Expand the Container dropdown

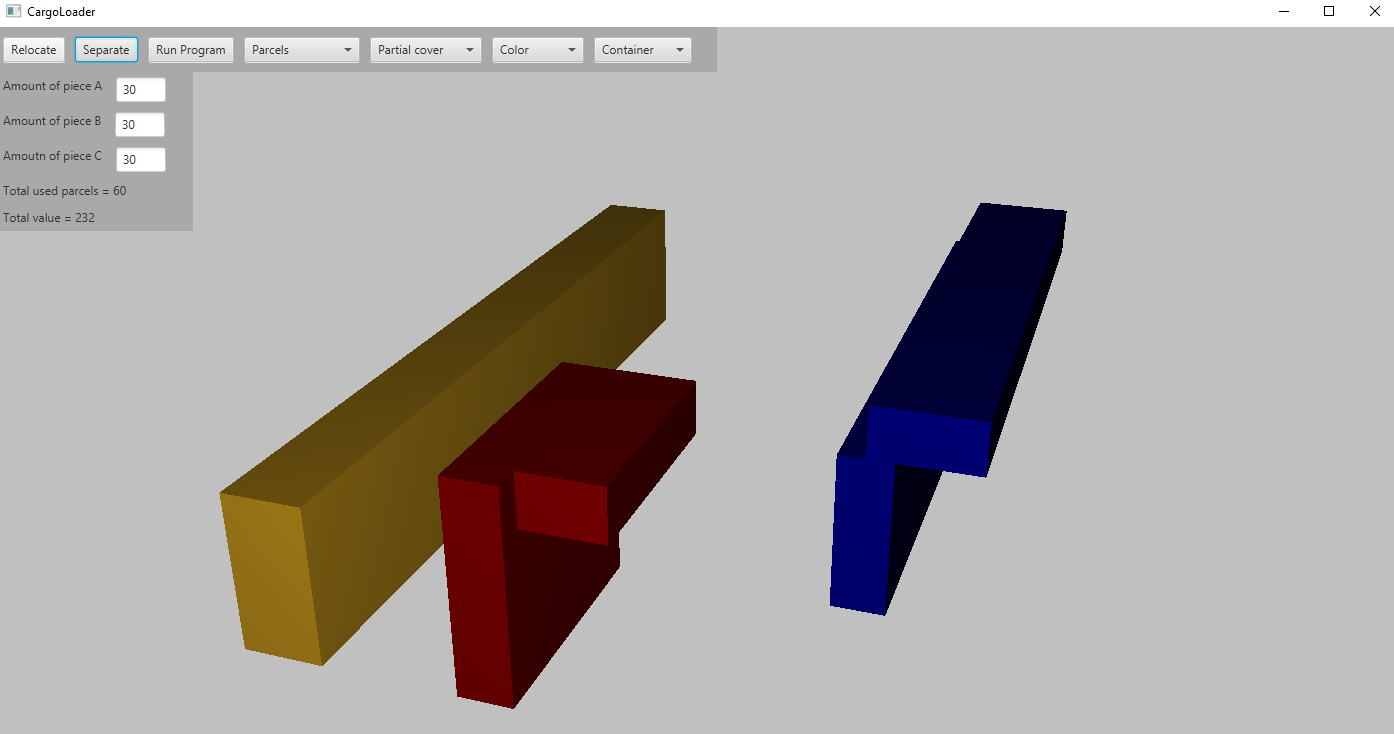click(x=642, y=49)
